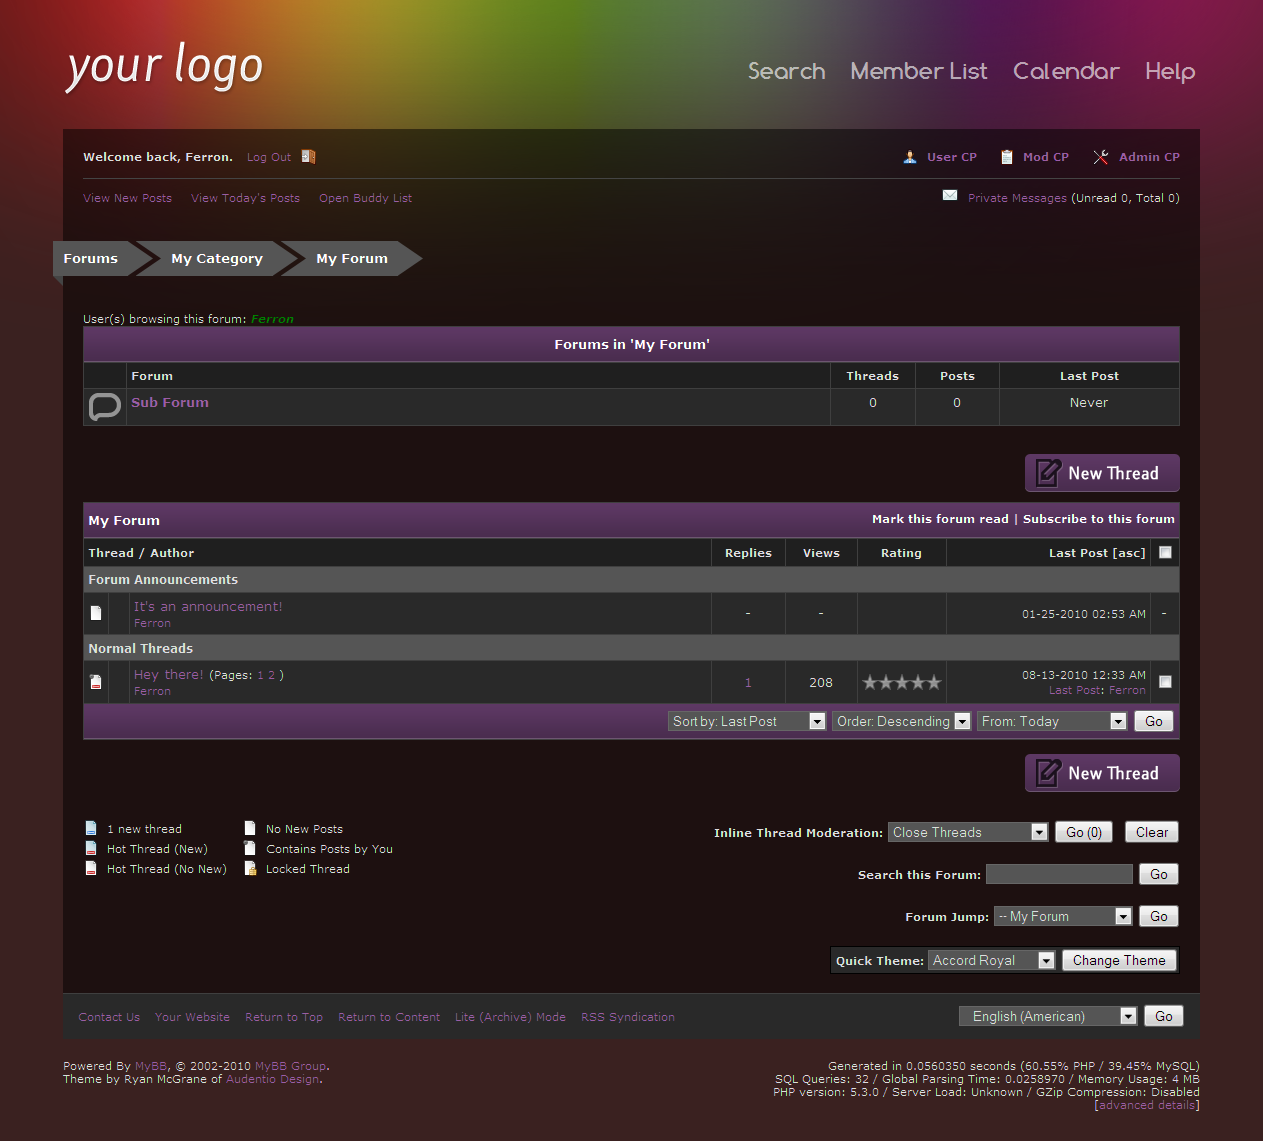Click the five-star rating on Hey there!

click(x=901, y=683)
